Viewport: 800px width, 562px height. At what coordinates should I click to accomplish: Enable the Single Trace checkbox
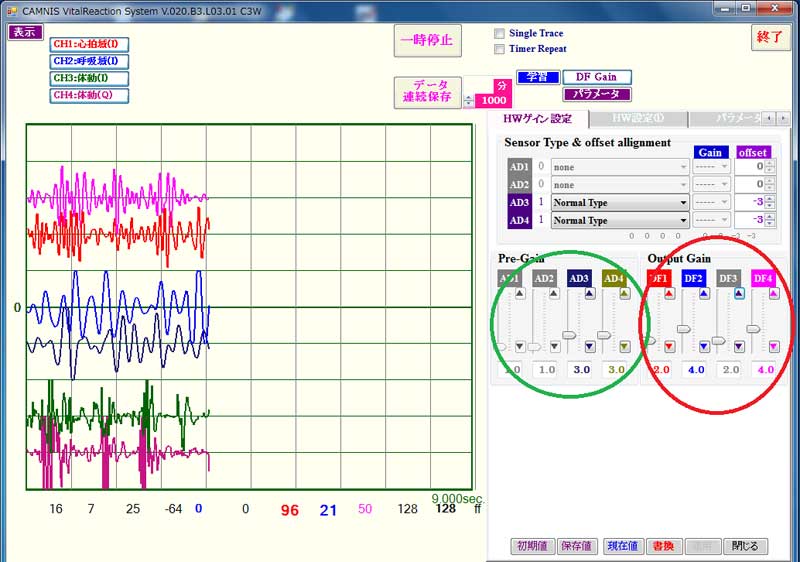500,33
